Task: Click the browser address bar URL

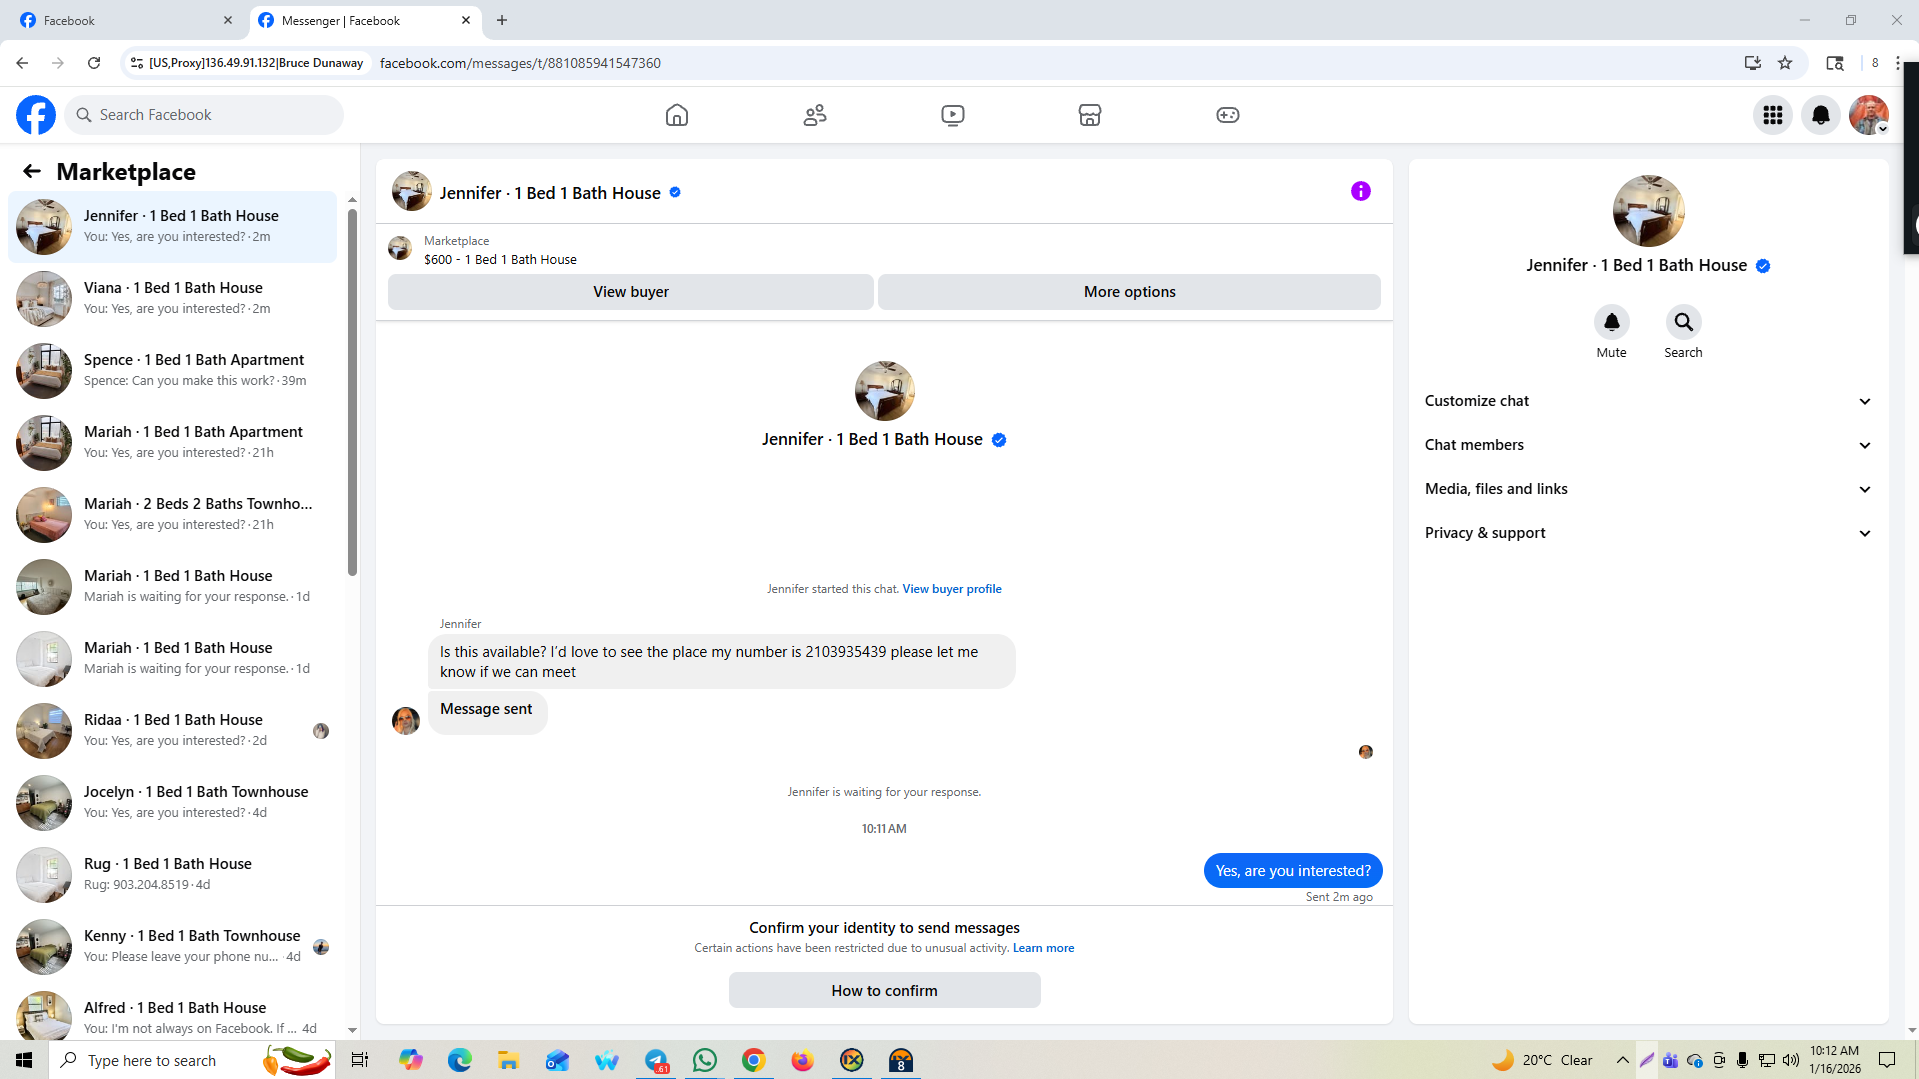Action: click(x=520, y=63)
